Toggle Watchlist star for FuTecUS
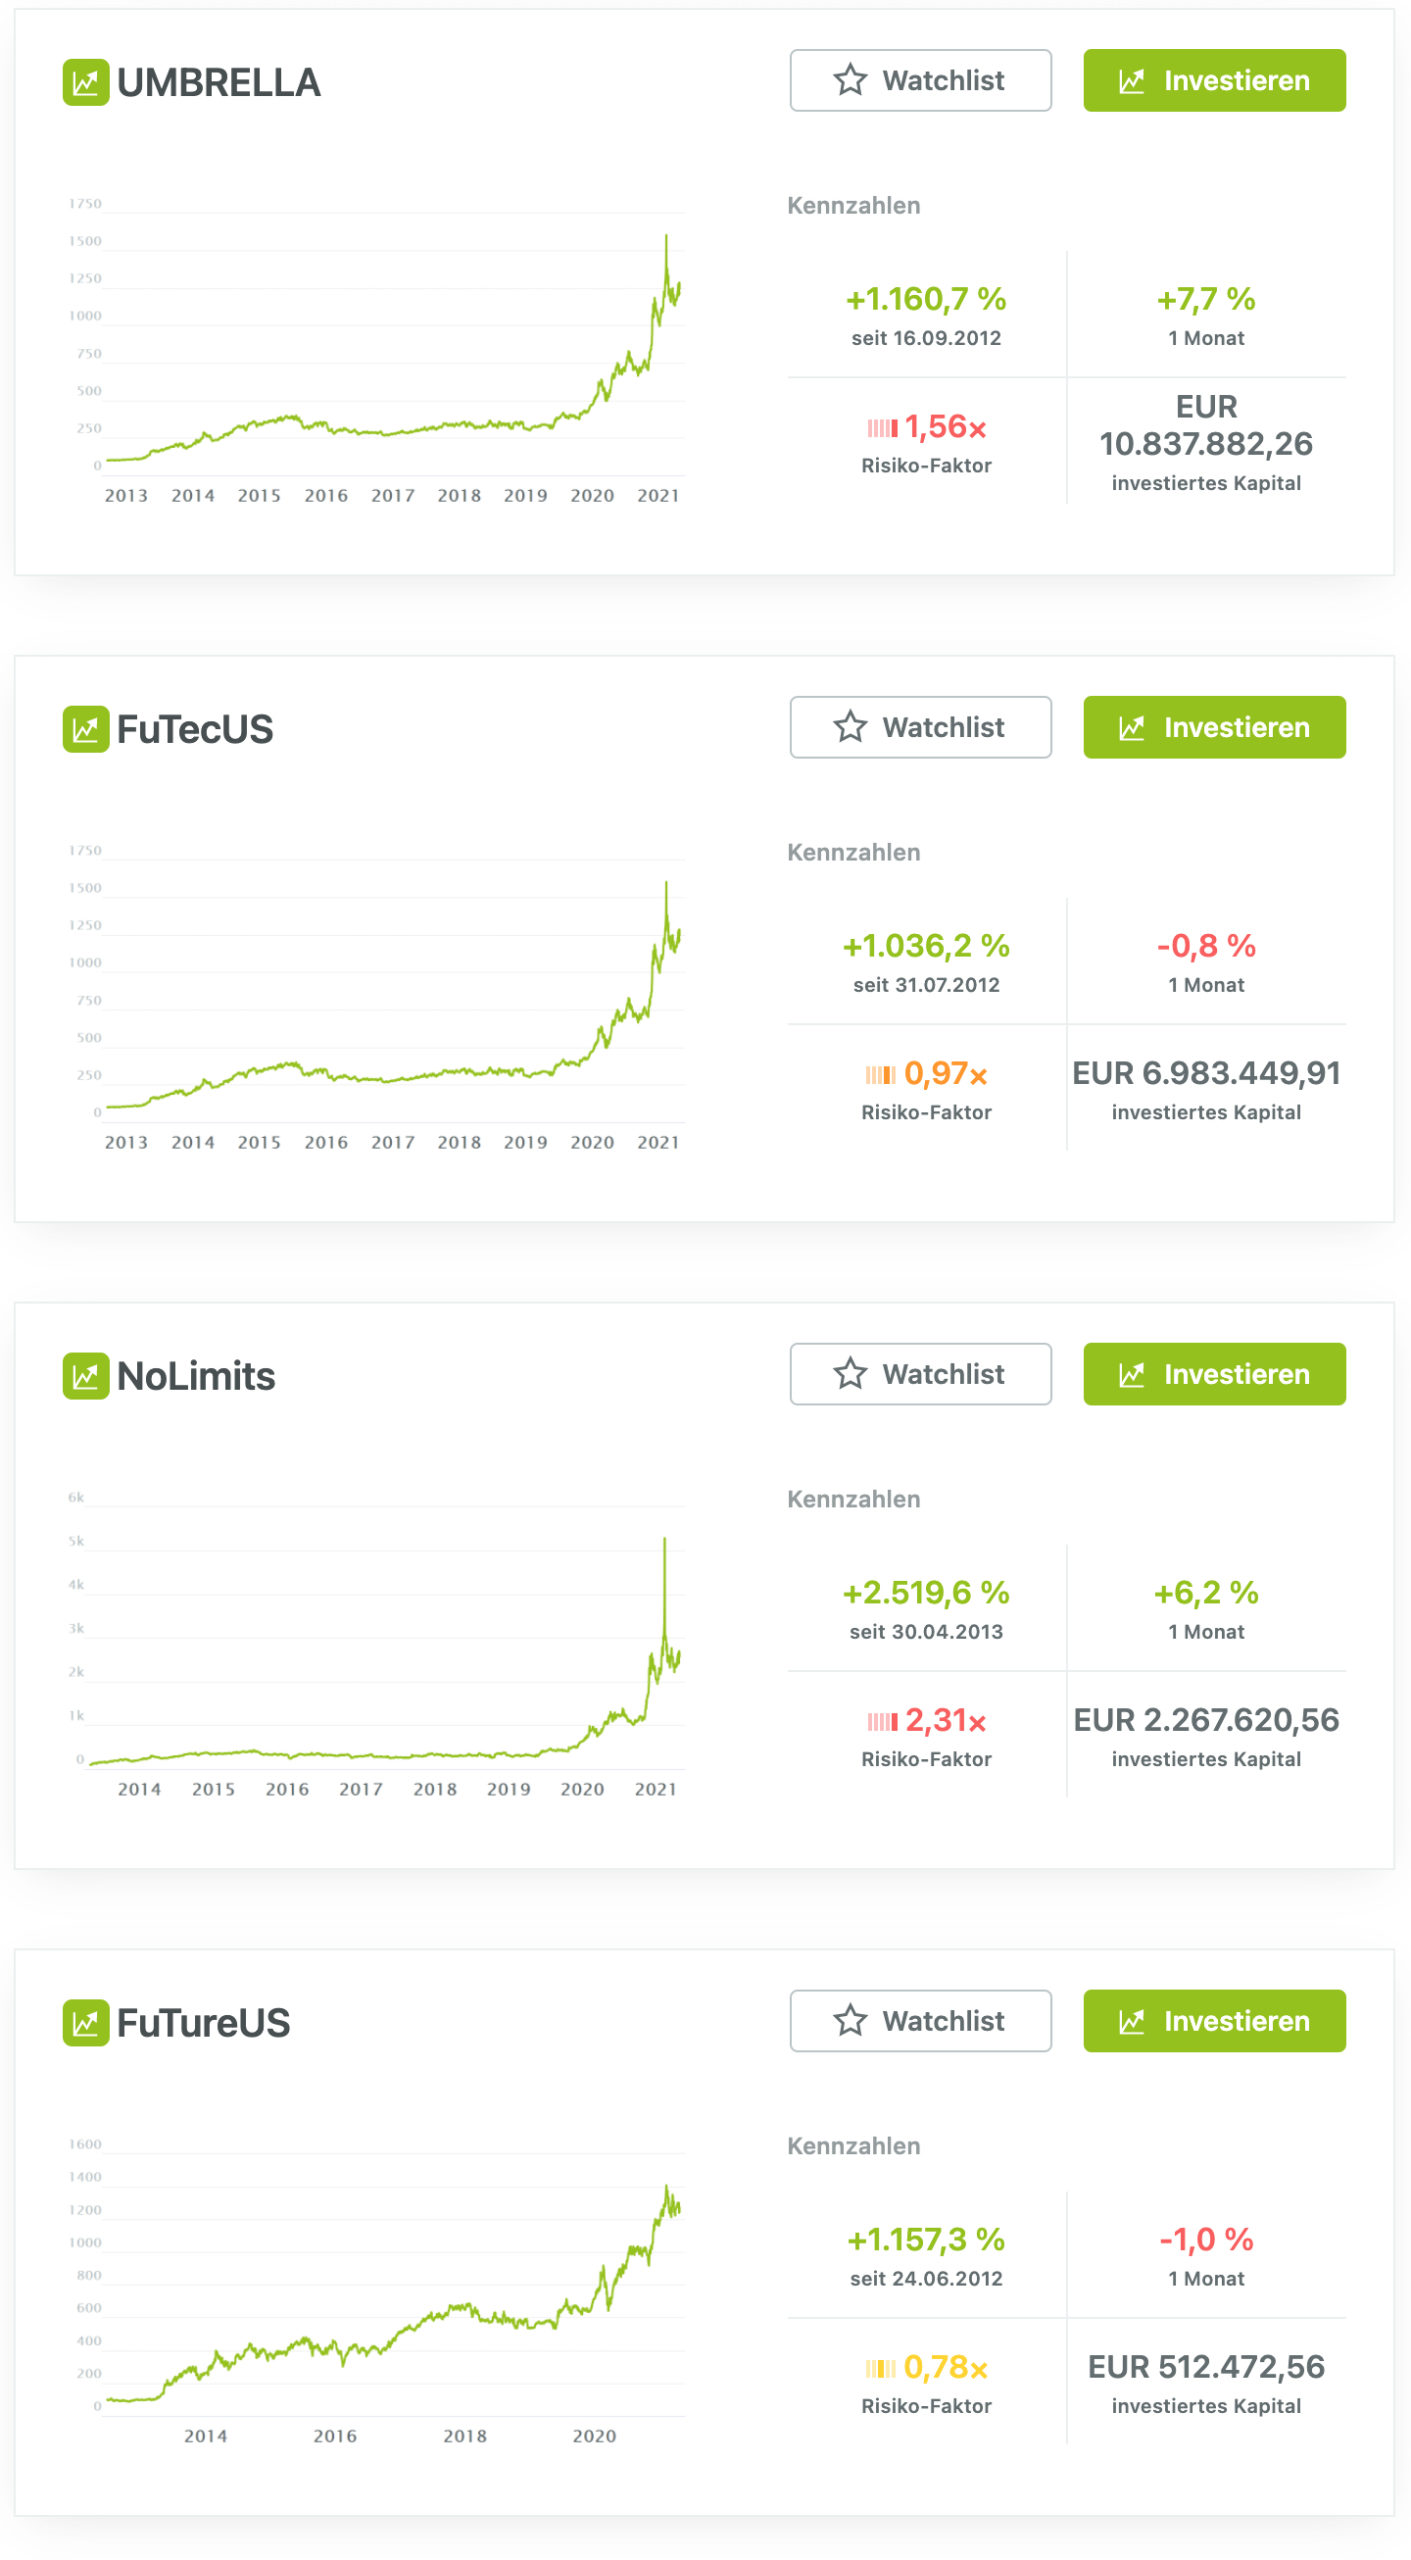This screenshot has height=2560, width=1411. click(920, 727)
